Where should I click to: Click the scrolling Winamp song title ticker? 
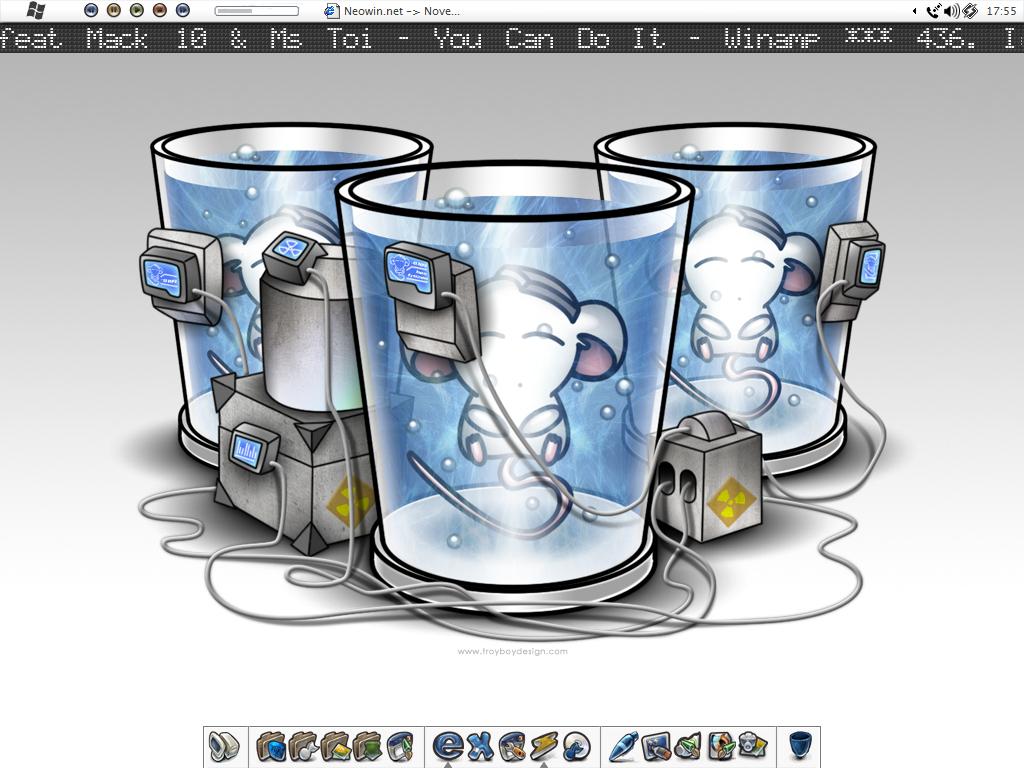pyautogui.click(x=512, y=38)
